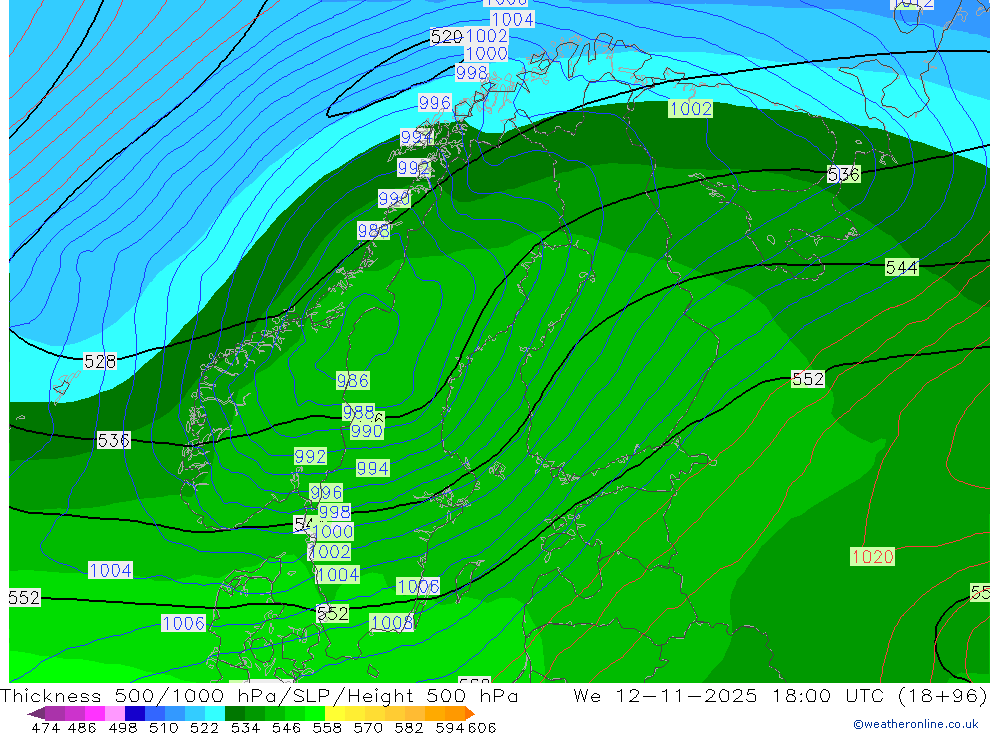This screenshot has height=733, width=1000.
Task: Click the legend value 594
Action: tap(450, 727)
